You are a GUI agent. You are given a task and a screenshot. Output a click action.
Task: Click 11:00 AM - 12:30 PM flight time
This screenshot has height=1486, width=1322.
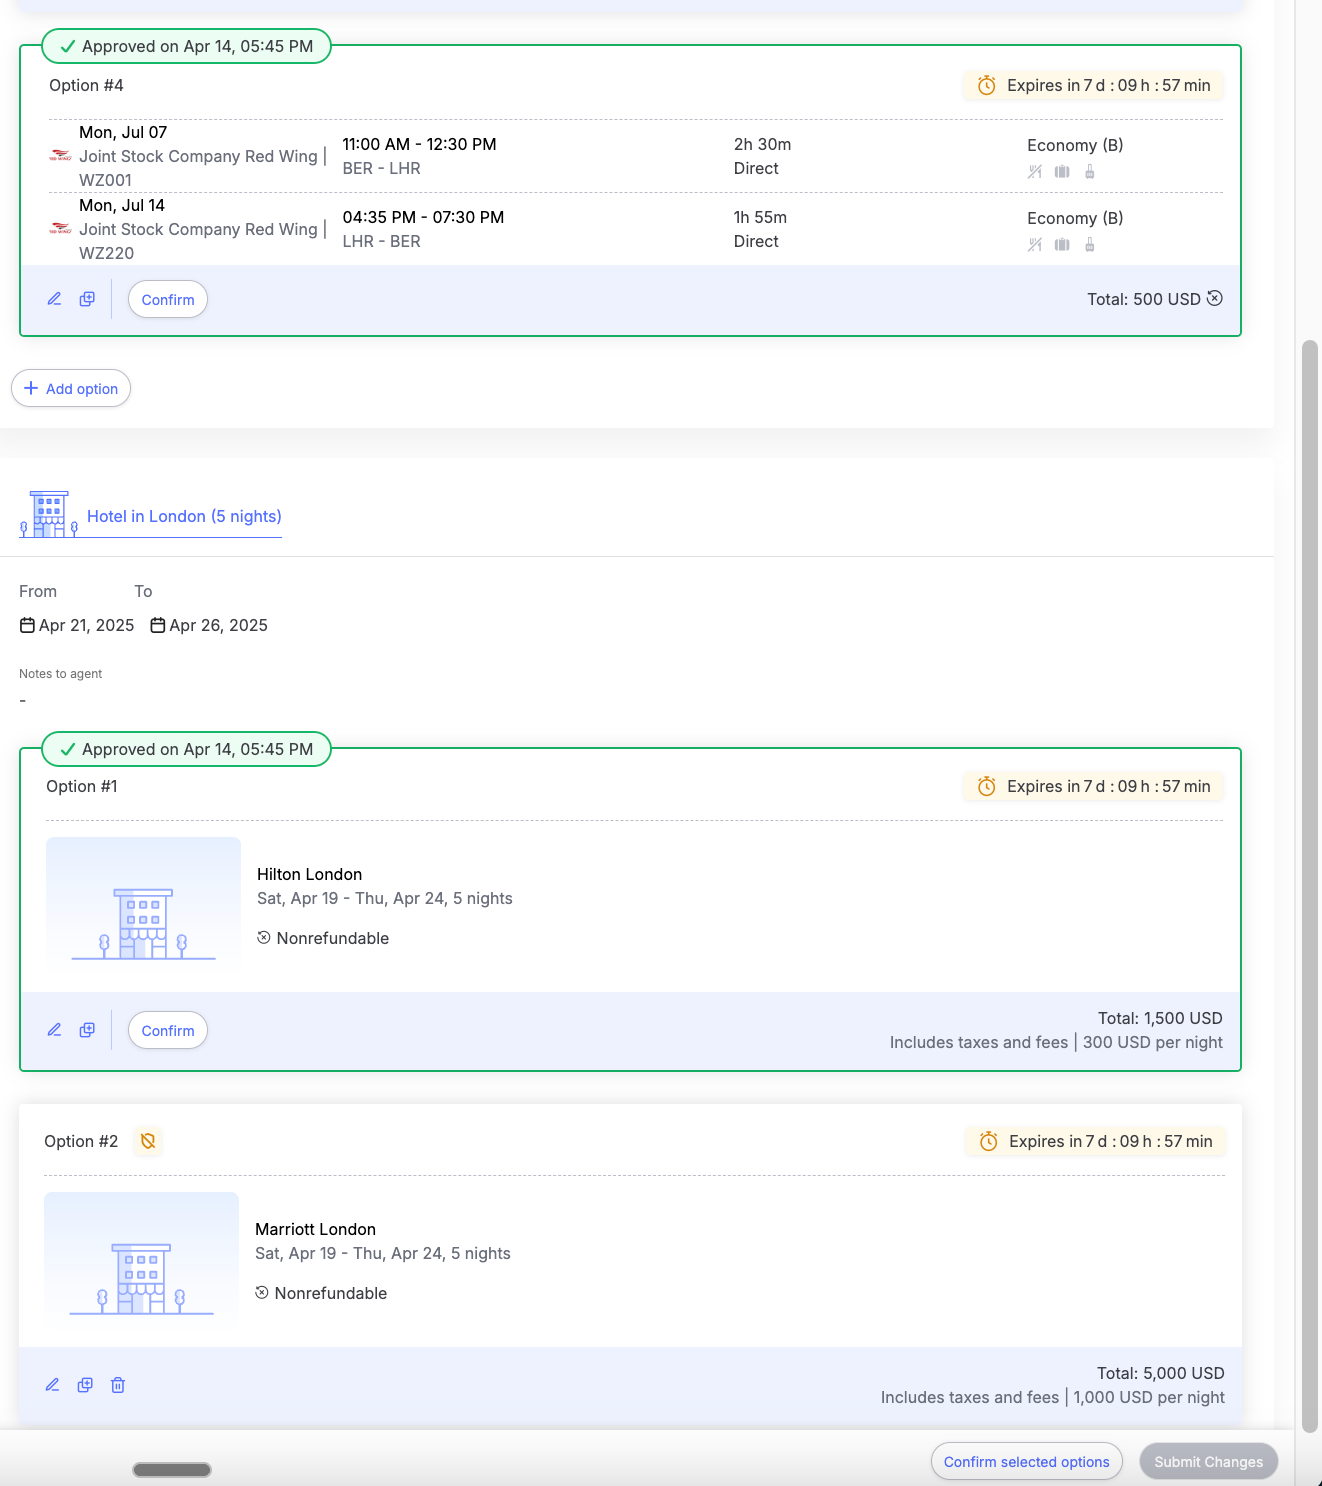420,144
